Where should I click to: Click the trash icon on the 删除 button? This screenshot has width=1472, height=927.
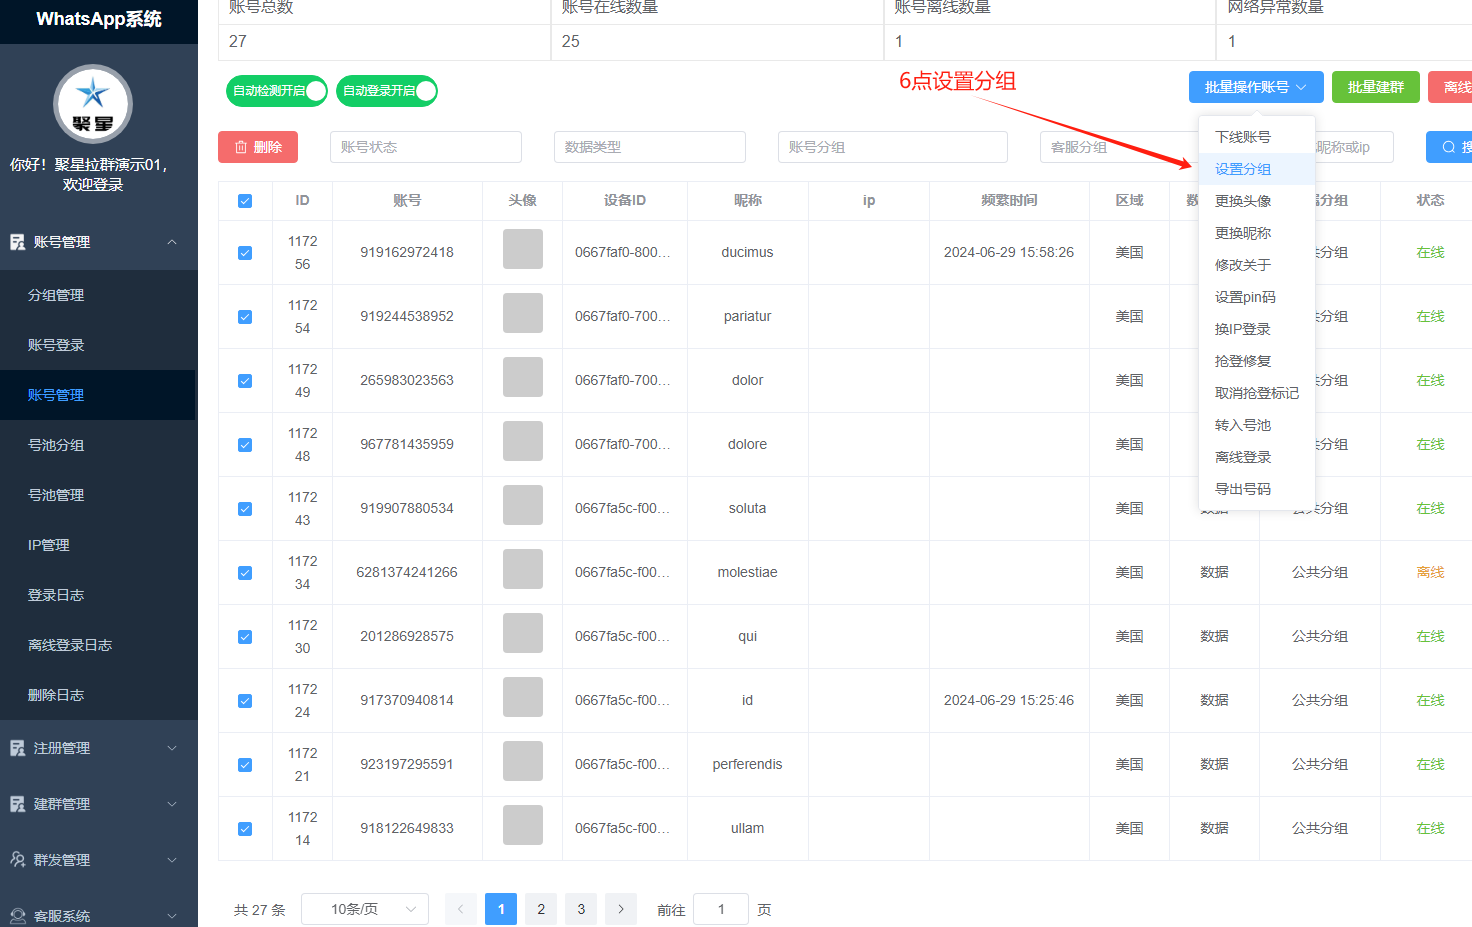click(x=238, y=146)
